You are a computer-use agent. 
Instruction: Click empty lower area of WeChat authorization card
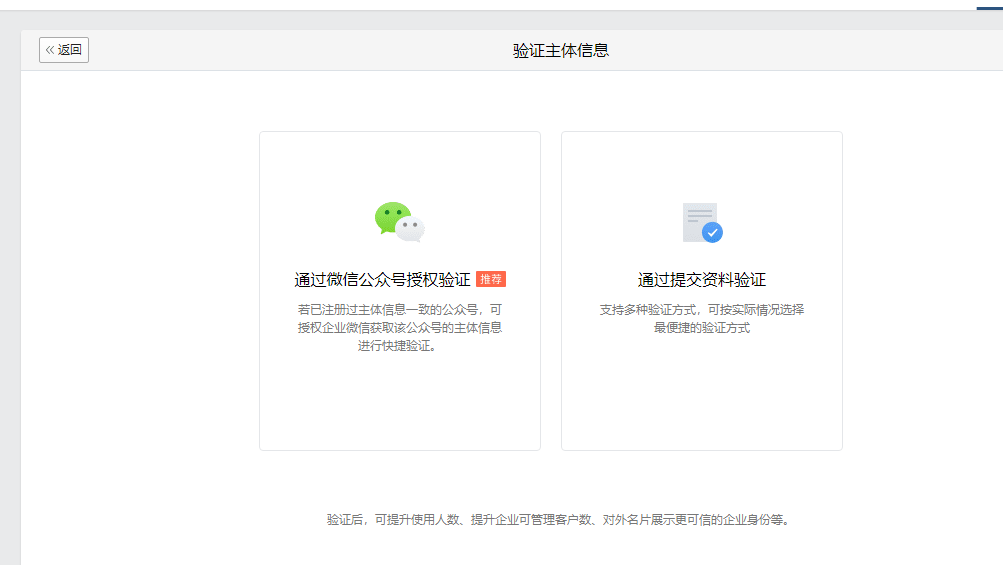point(399,405)
